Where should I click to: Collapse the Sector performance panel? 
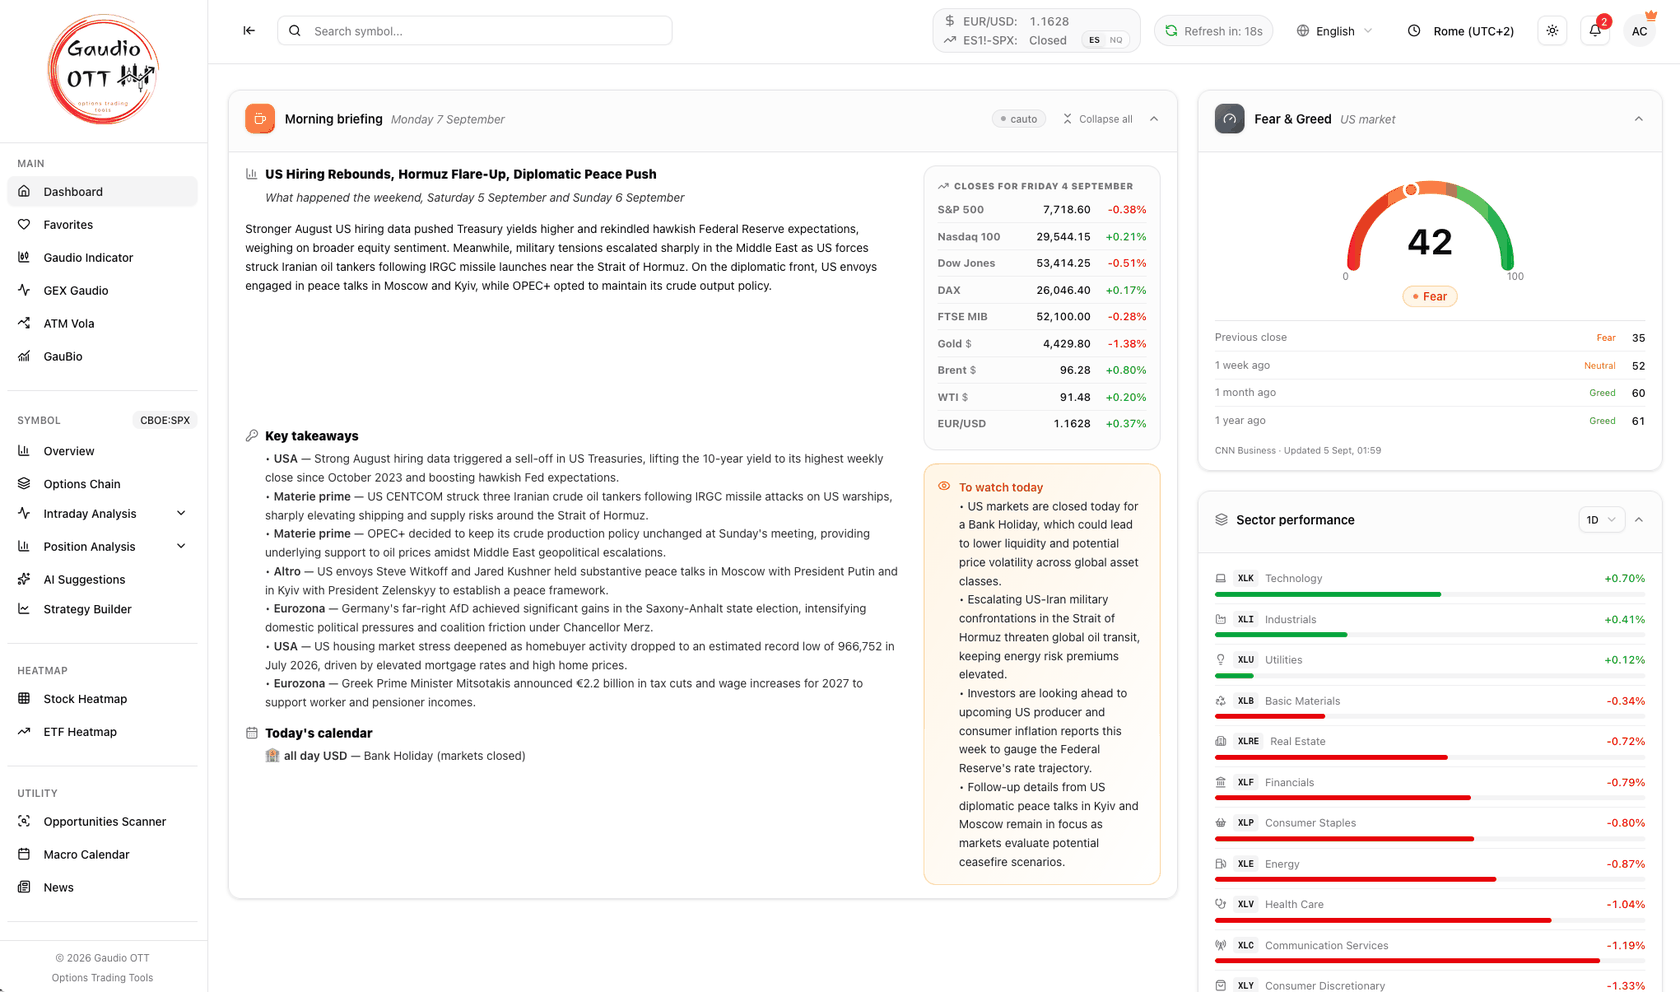(1639, 520)
